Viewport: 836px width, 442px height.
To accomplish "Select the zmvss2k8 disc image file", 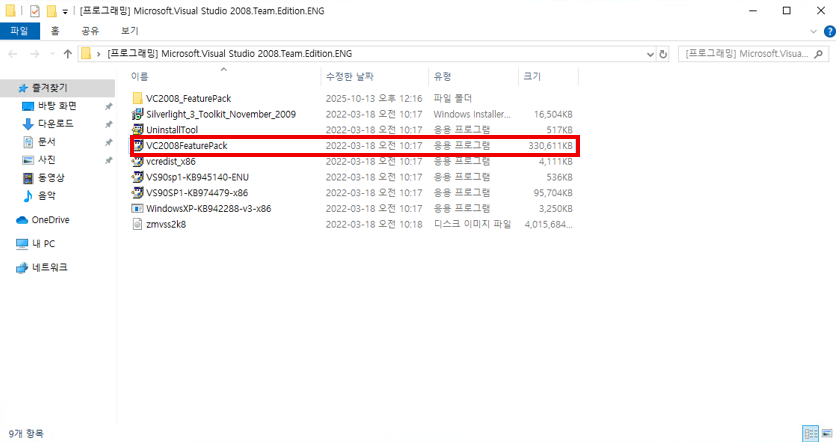I will (166, 224).
